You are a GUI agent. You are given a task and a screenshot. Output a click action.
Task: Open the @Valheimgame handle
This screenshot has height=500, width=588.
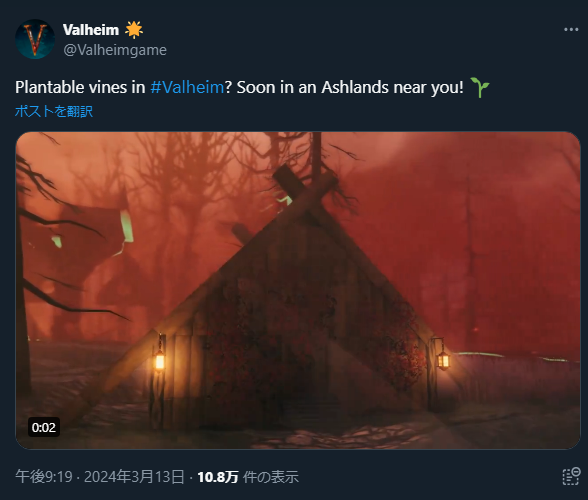click(x=115, y=50)
